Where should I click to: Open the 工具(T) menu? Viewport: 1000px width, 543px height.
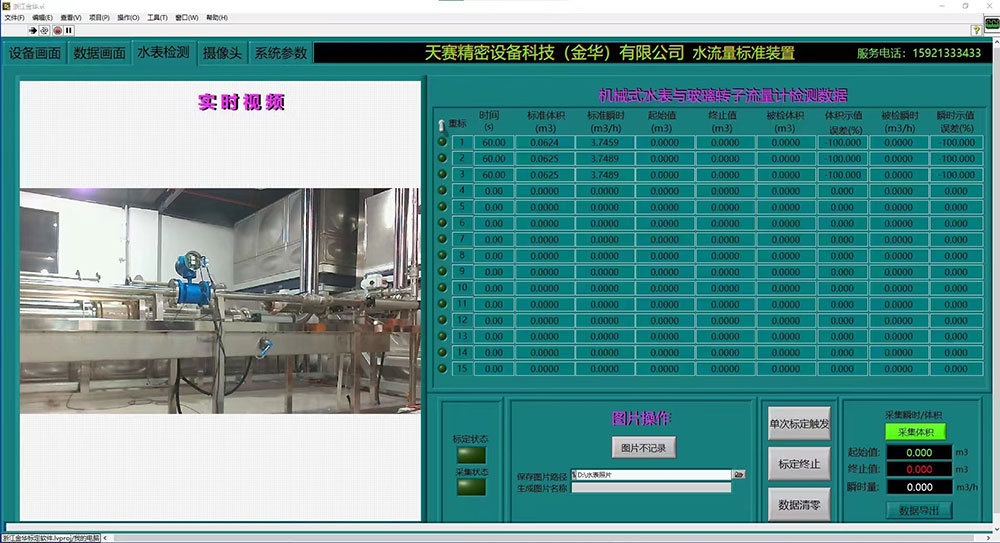tap(157, 18)
